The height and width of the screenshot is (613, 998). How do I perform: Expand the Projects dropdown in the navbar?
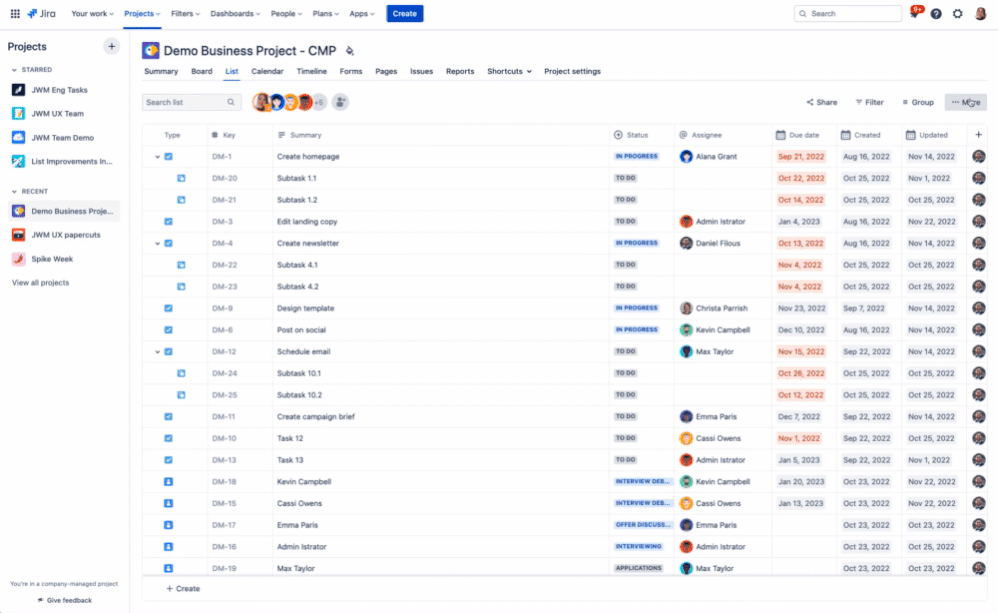click(141, 14)
